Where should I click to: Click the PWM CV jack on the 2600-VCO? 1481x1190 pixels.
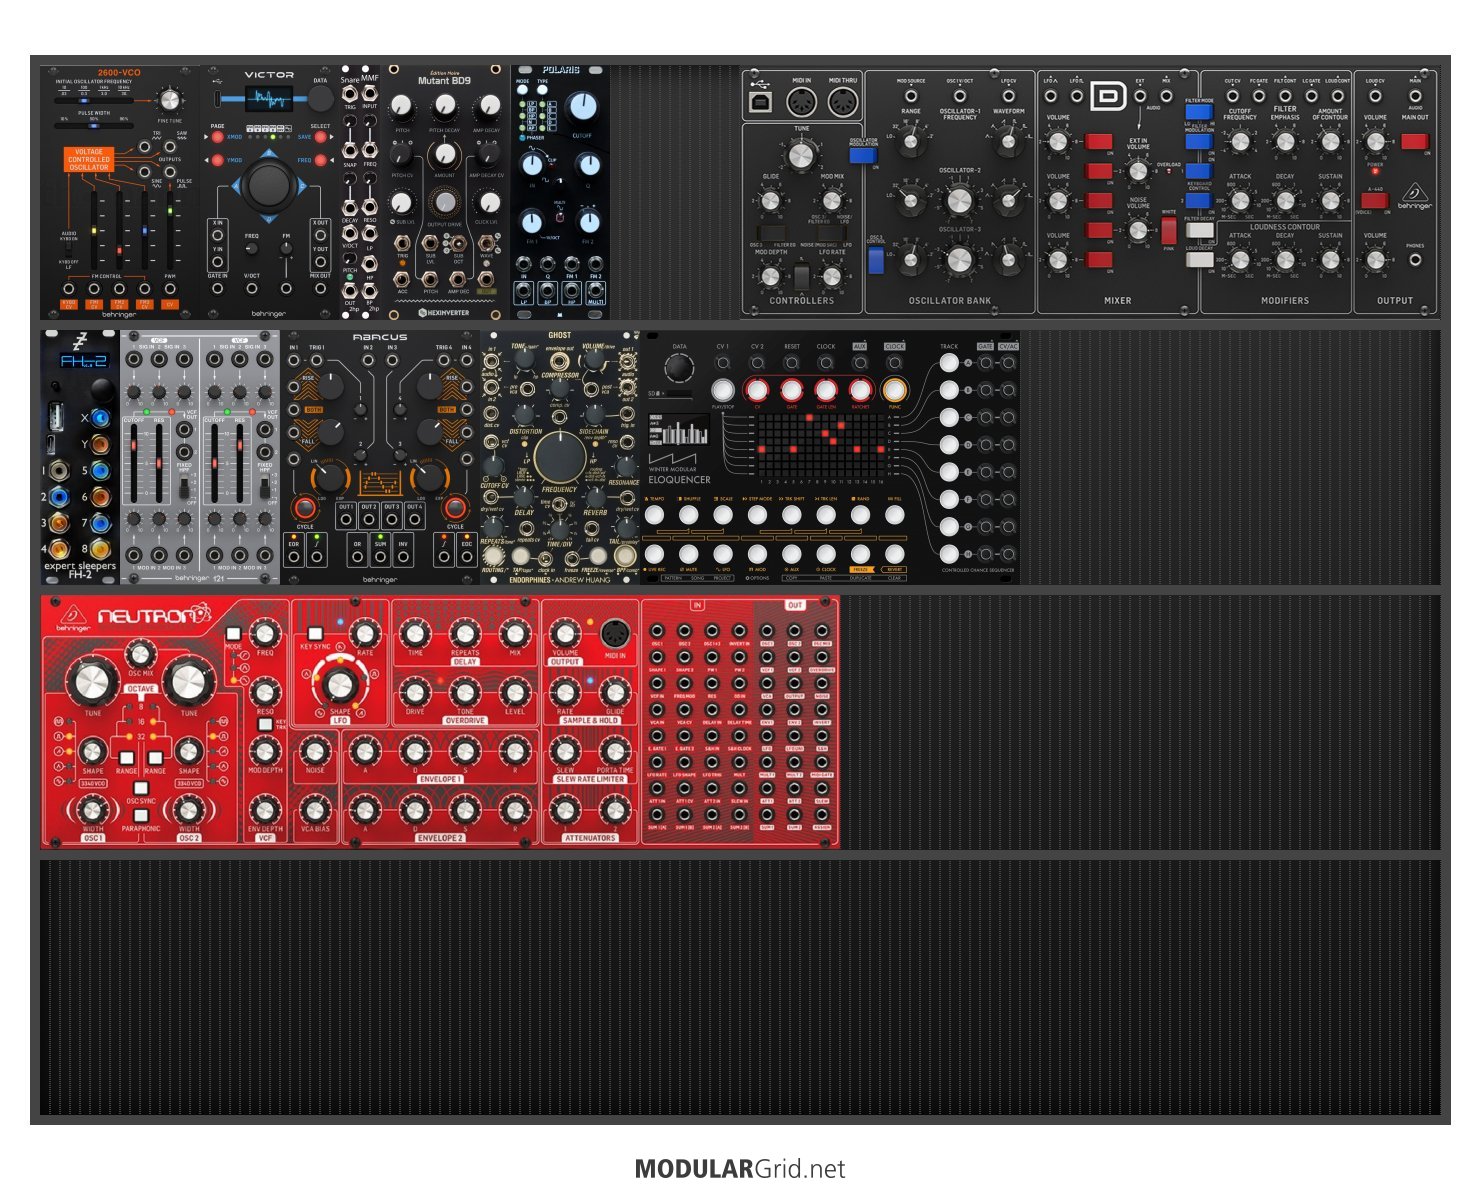point(170,289)
